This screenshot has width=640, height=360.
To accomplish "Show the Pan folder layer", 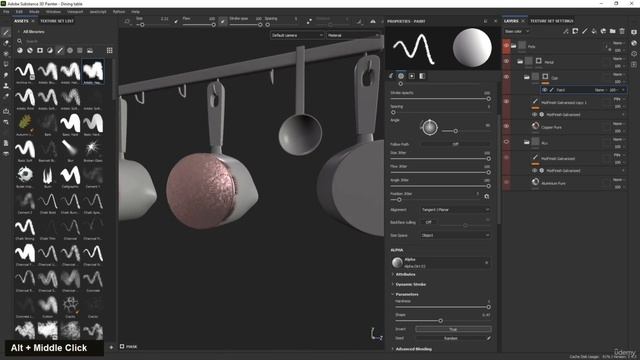I will pos(506,142).
